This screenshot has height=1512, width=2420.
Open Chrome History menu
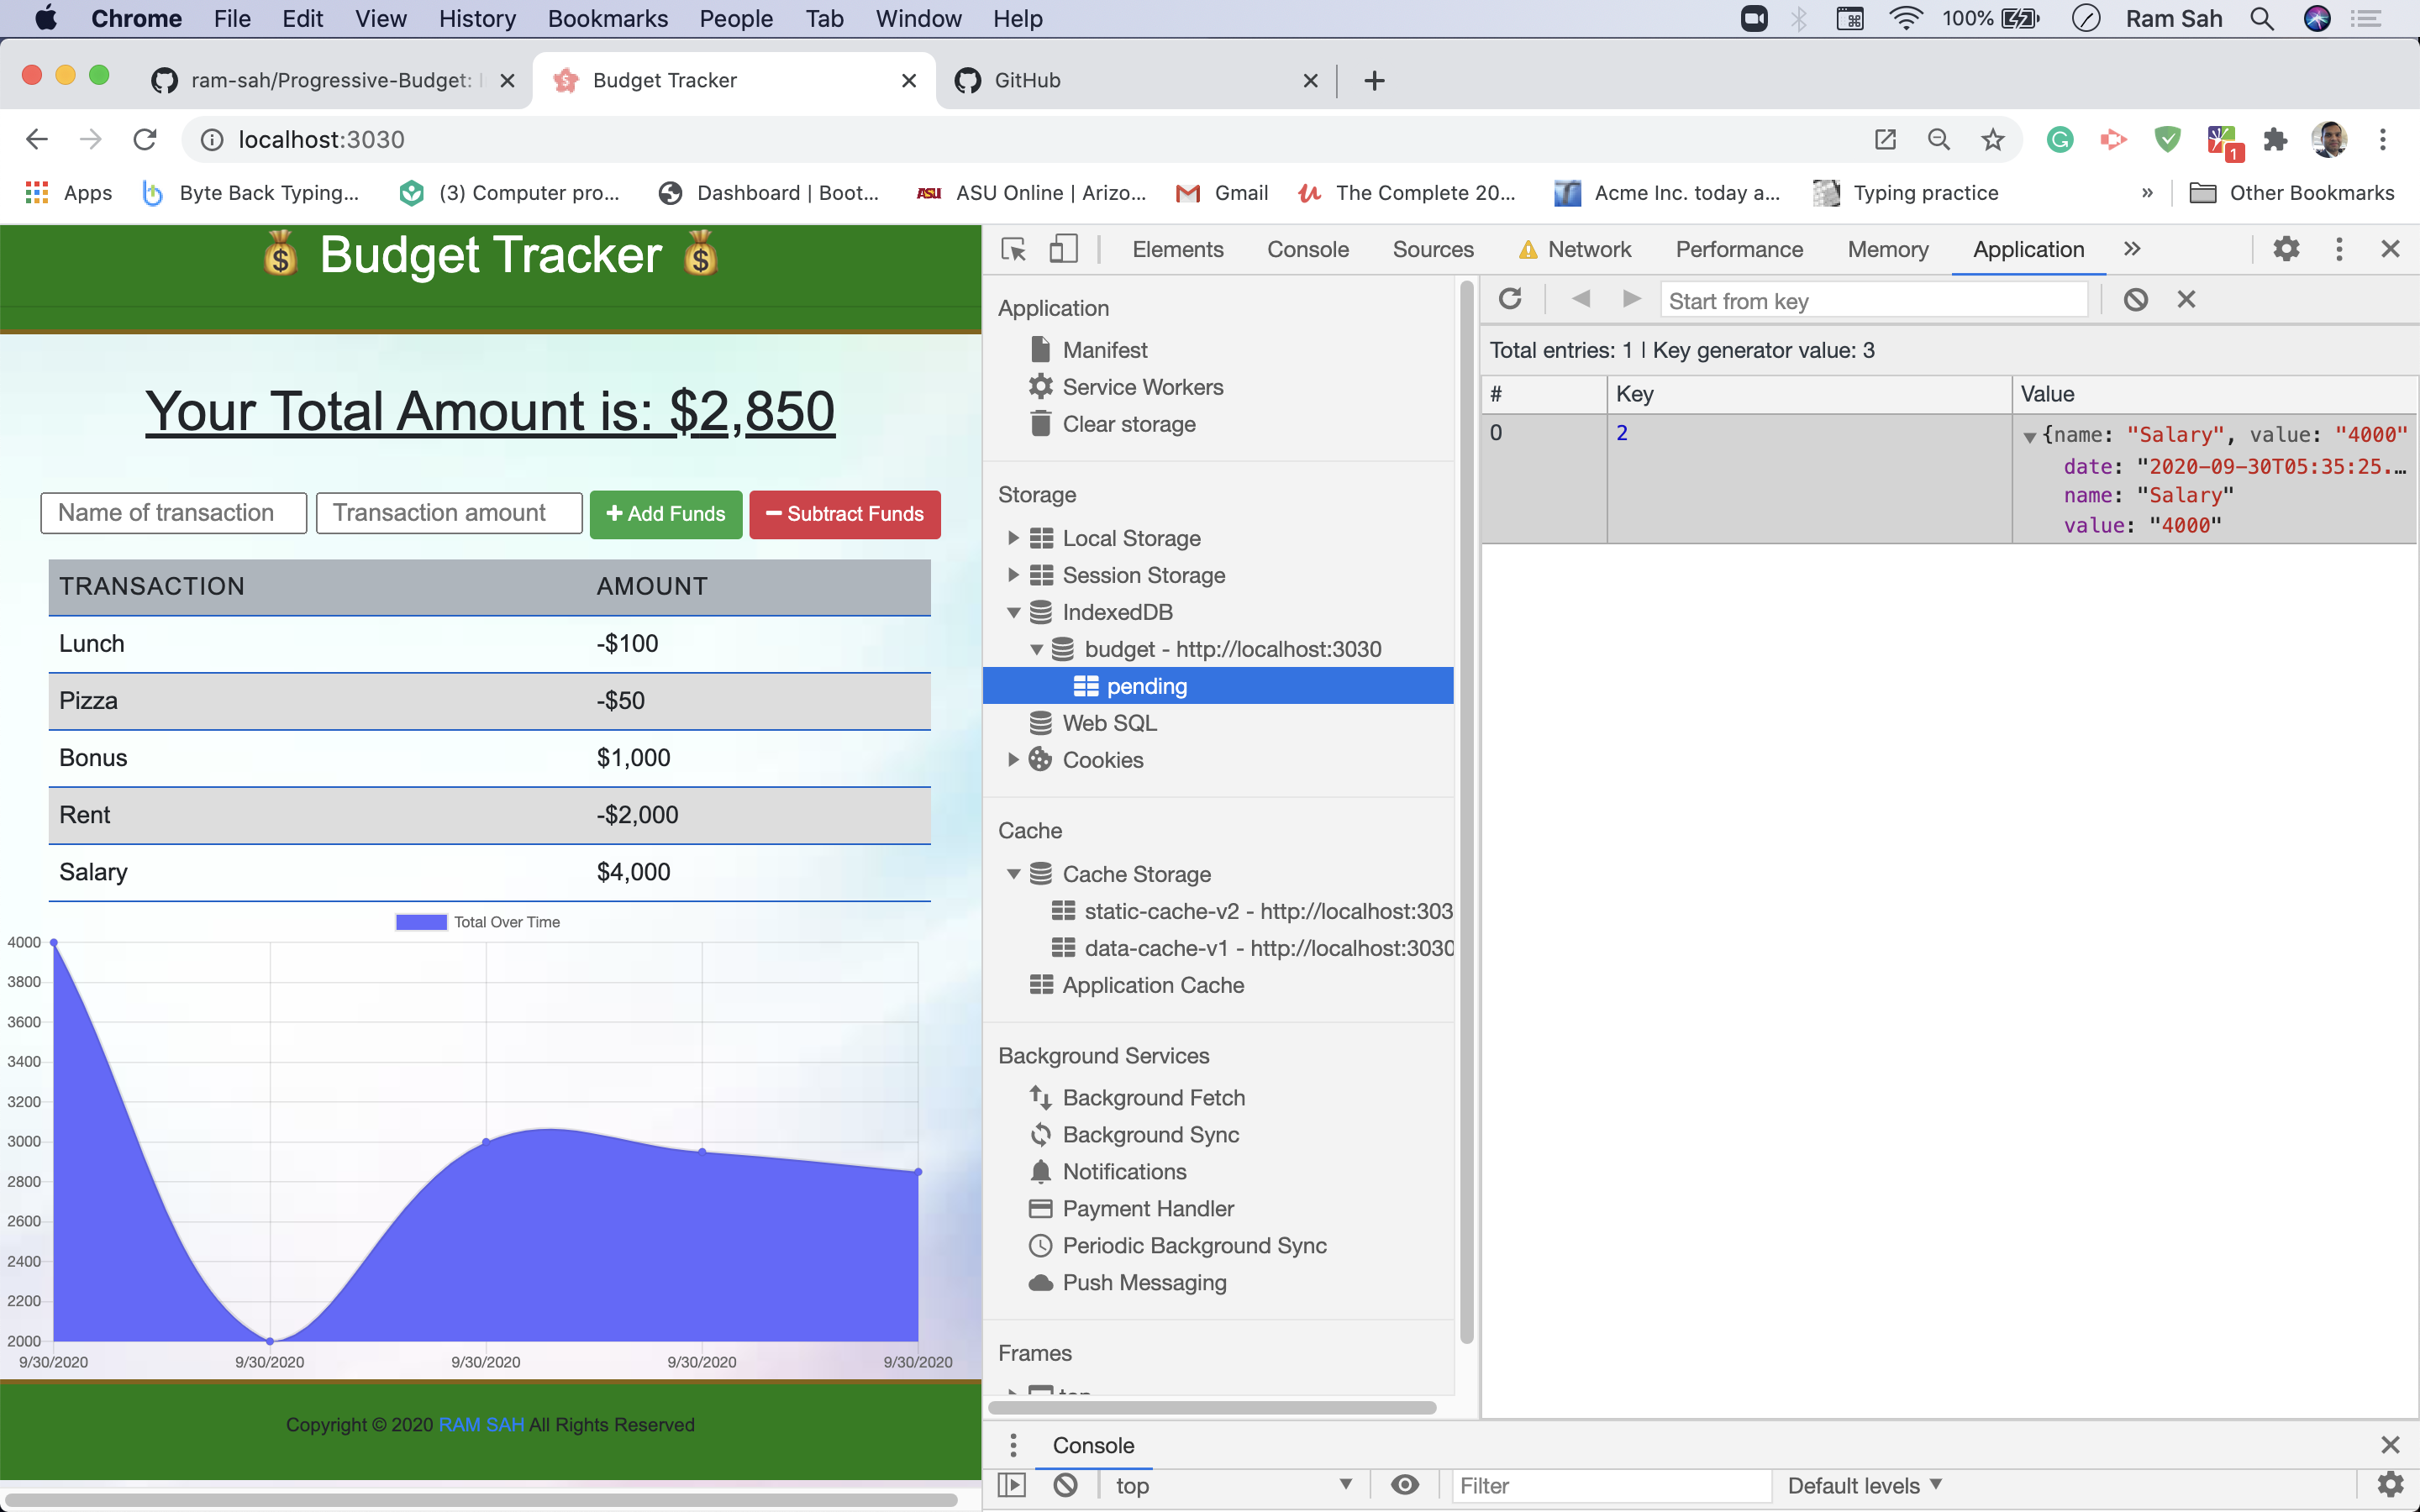477,18
